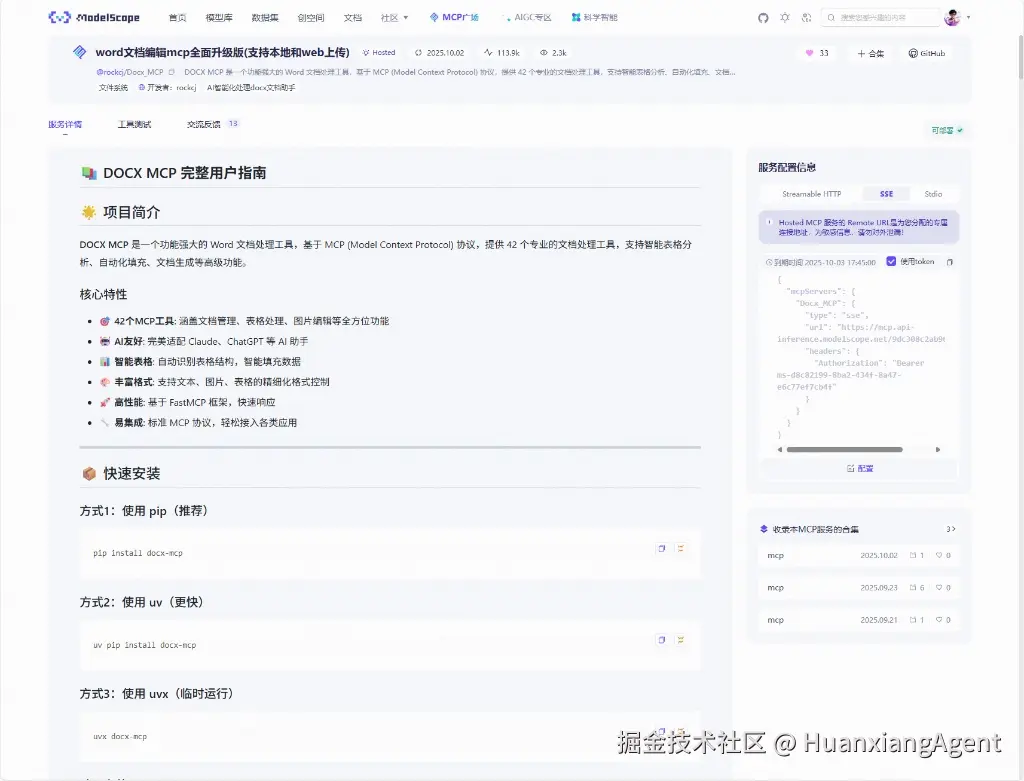The height and width of the screenshot is (781, 1024).
Task: Copy the server config JSON with token
Action: click(x=949, y=262)
